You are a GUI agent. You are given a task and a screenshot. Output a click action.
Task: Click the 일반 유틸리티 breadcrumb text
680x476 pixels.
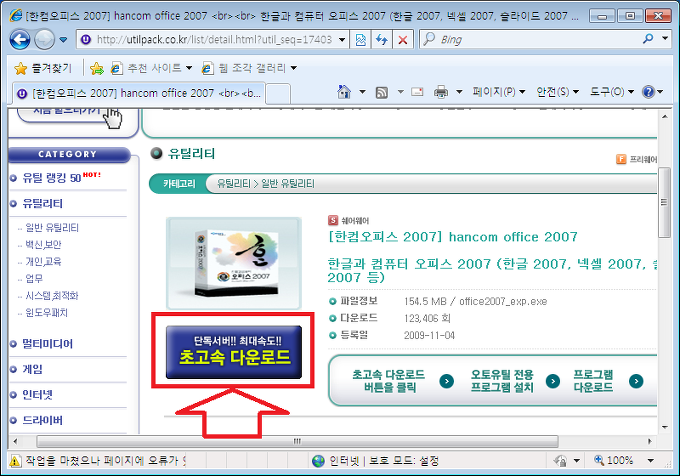[288, 184]
